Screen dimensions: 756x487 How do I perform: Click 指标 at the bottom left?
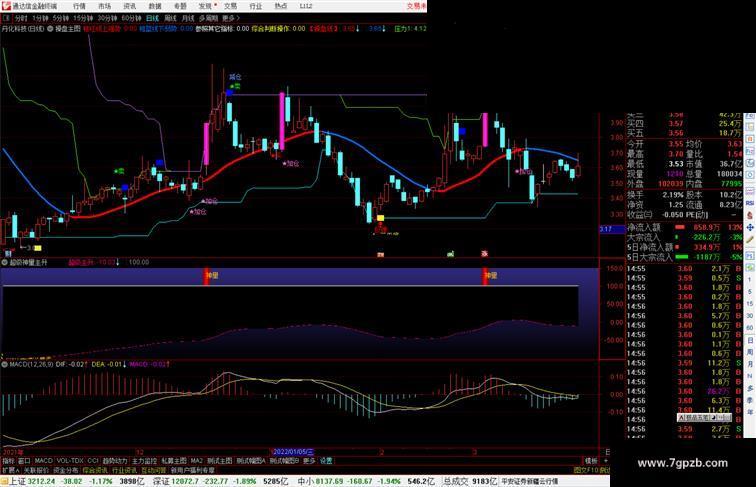click(8, 461)
